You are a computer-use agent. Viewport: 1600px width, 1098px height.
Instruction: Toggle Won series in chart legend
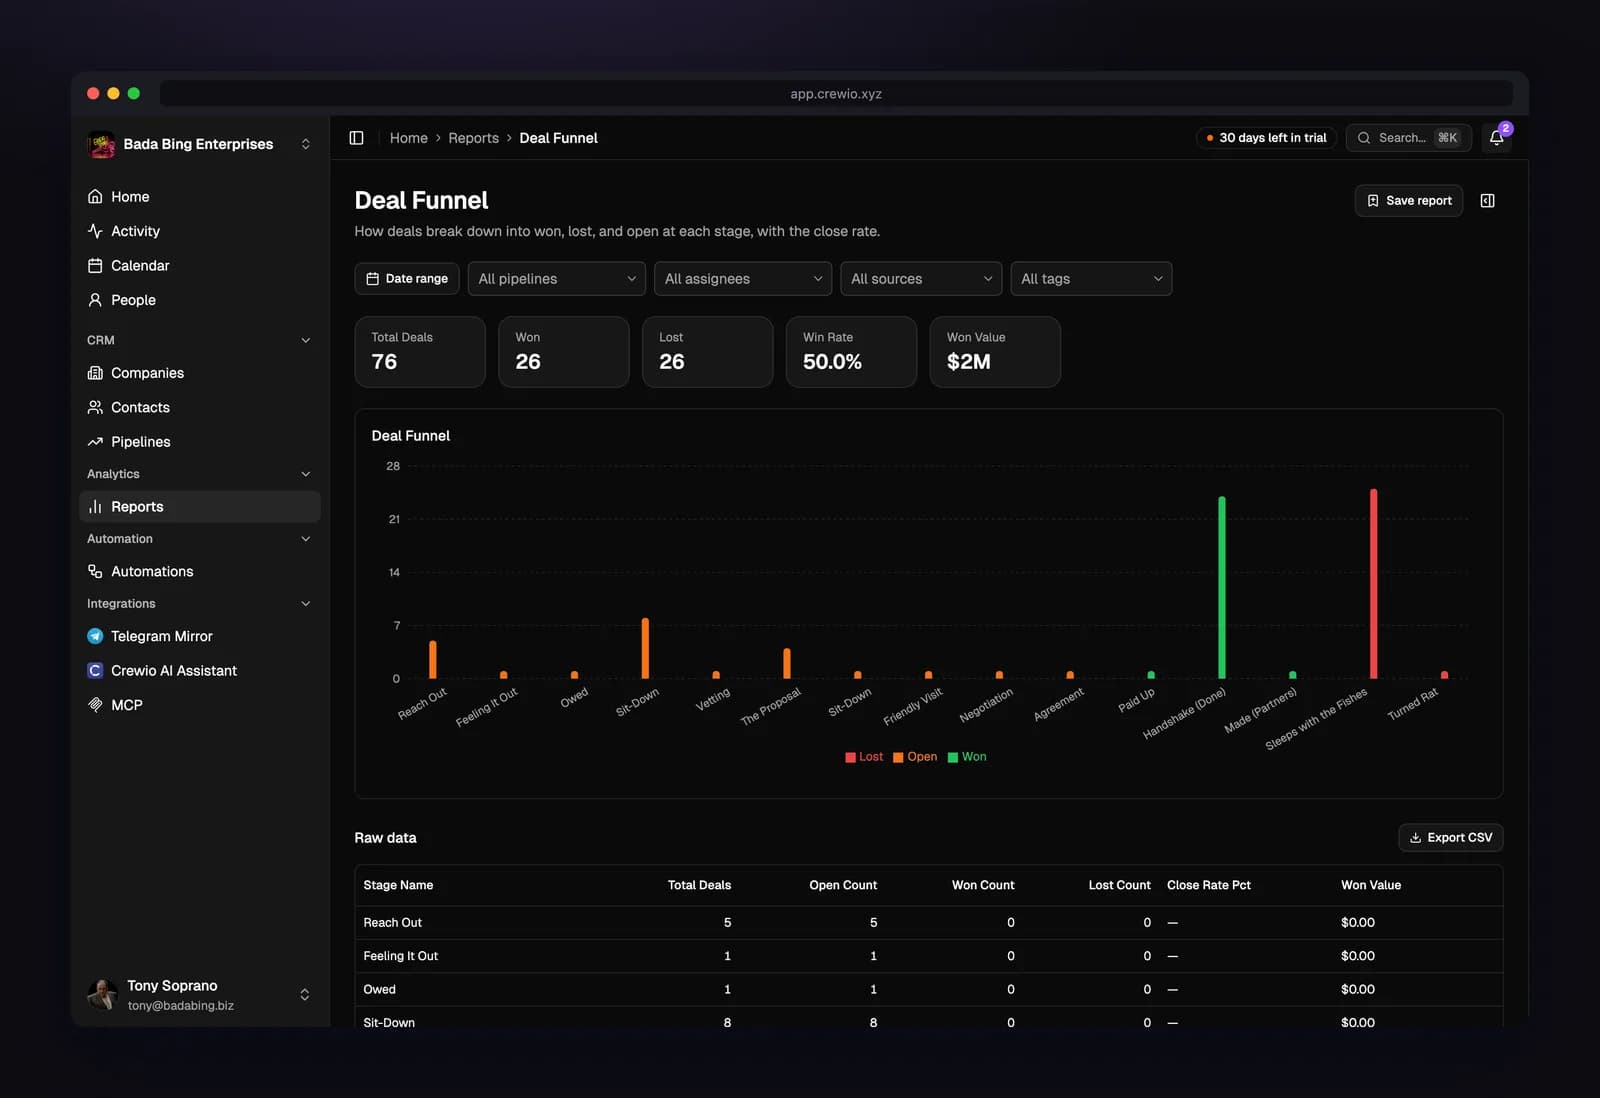pyautogui.click(x=967, y=757)
